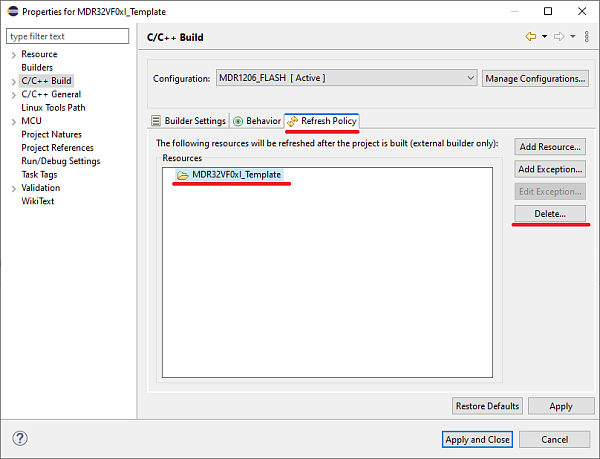Click the forward navigation arrow icon
The width and height of the screenshot is (600, 459).
coord(559,37)
